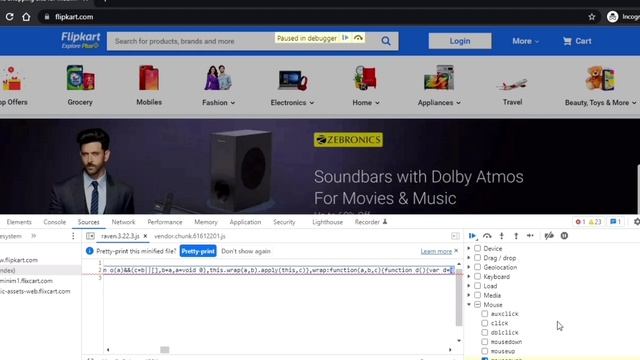
Task: Step over next function call
Action: pos(487,236)
